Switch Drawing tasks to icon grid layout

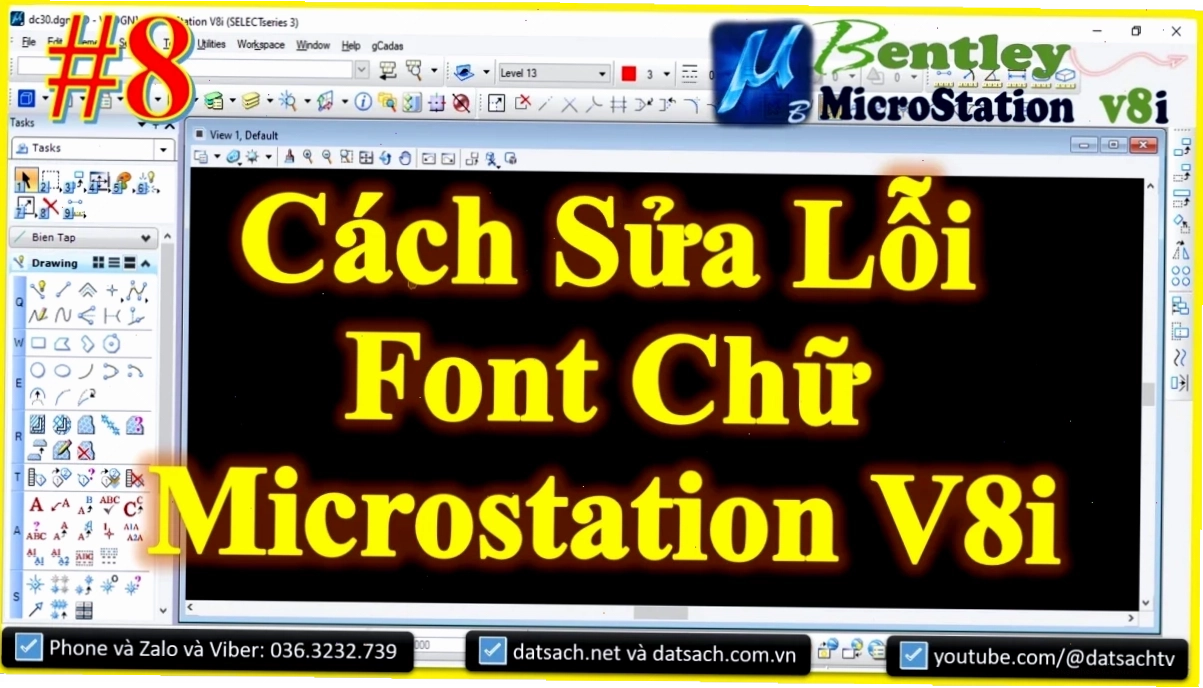click(99, 263)
